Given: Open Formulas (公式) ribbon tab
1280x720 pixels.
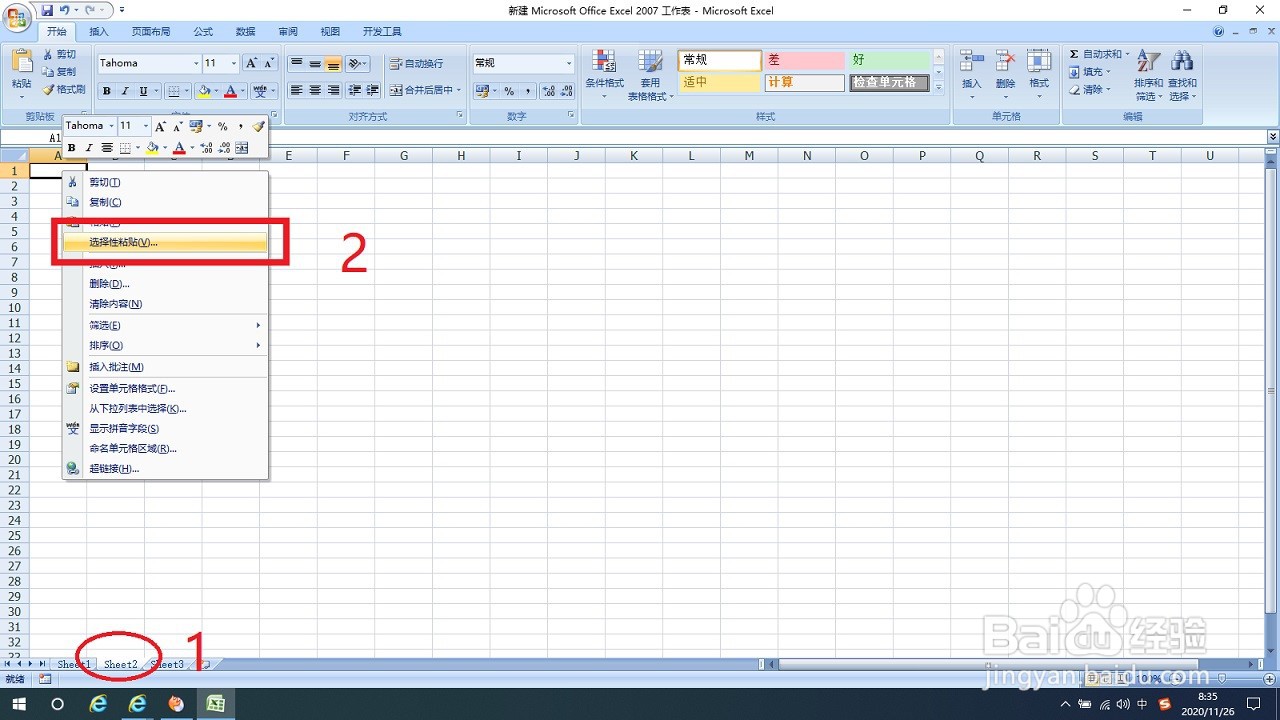Looking at the screenshot, I should tap(203, 32).
